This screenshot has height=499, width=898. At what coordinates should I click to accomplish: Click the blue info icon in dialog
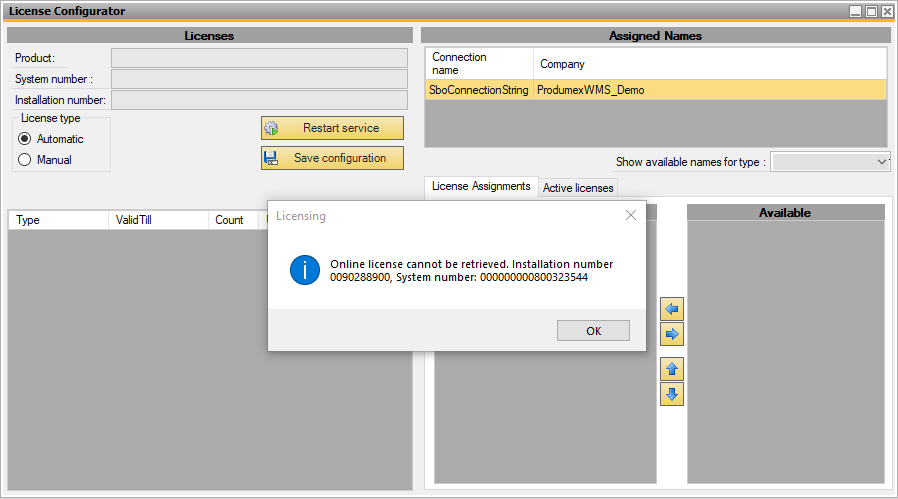[304, 270]
